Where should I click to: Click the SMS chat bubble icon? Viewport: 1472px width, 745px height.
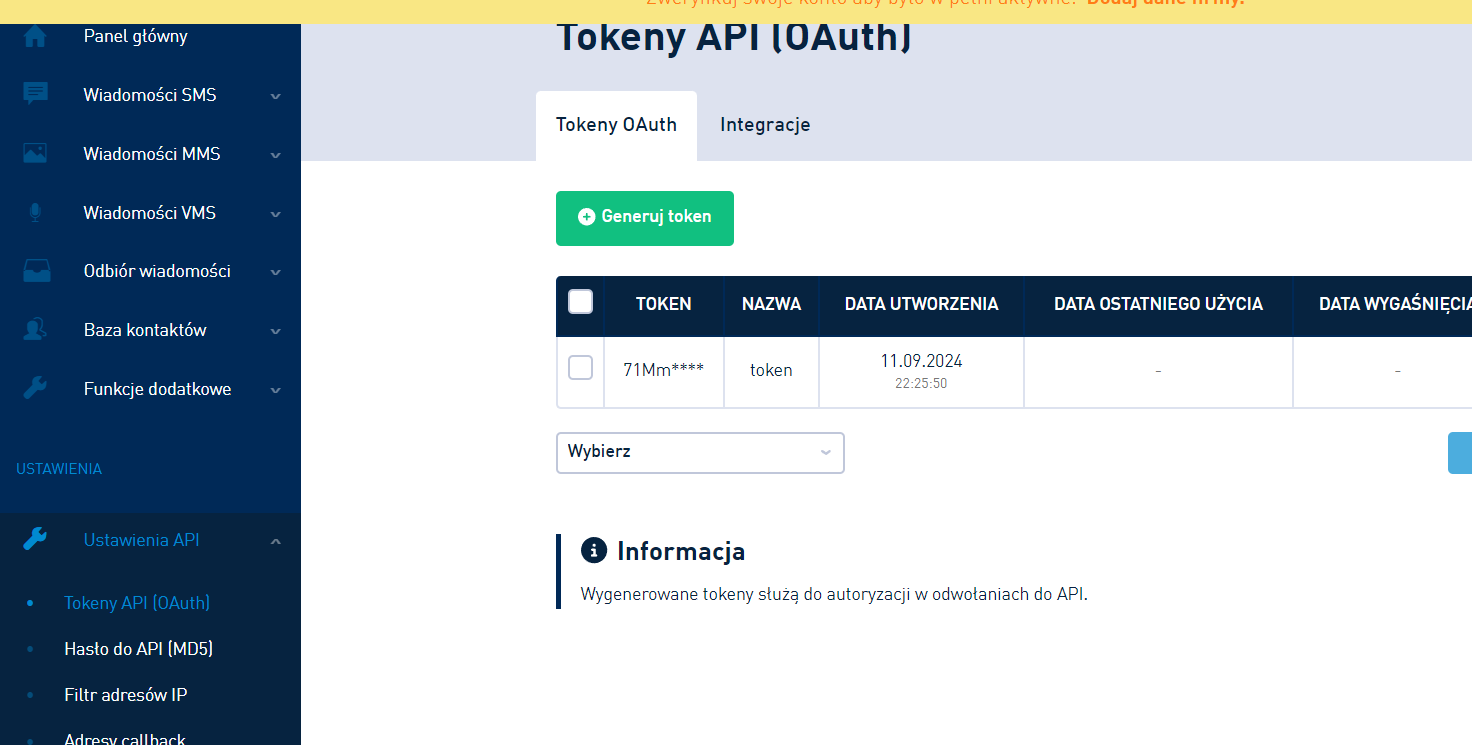[35, 95]
